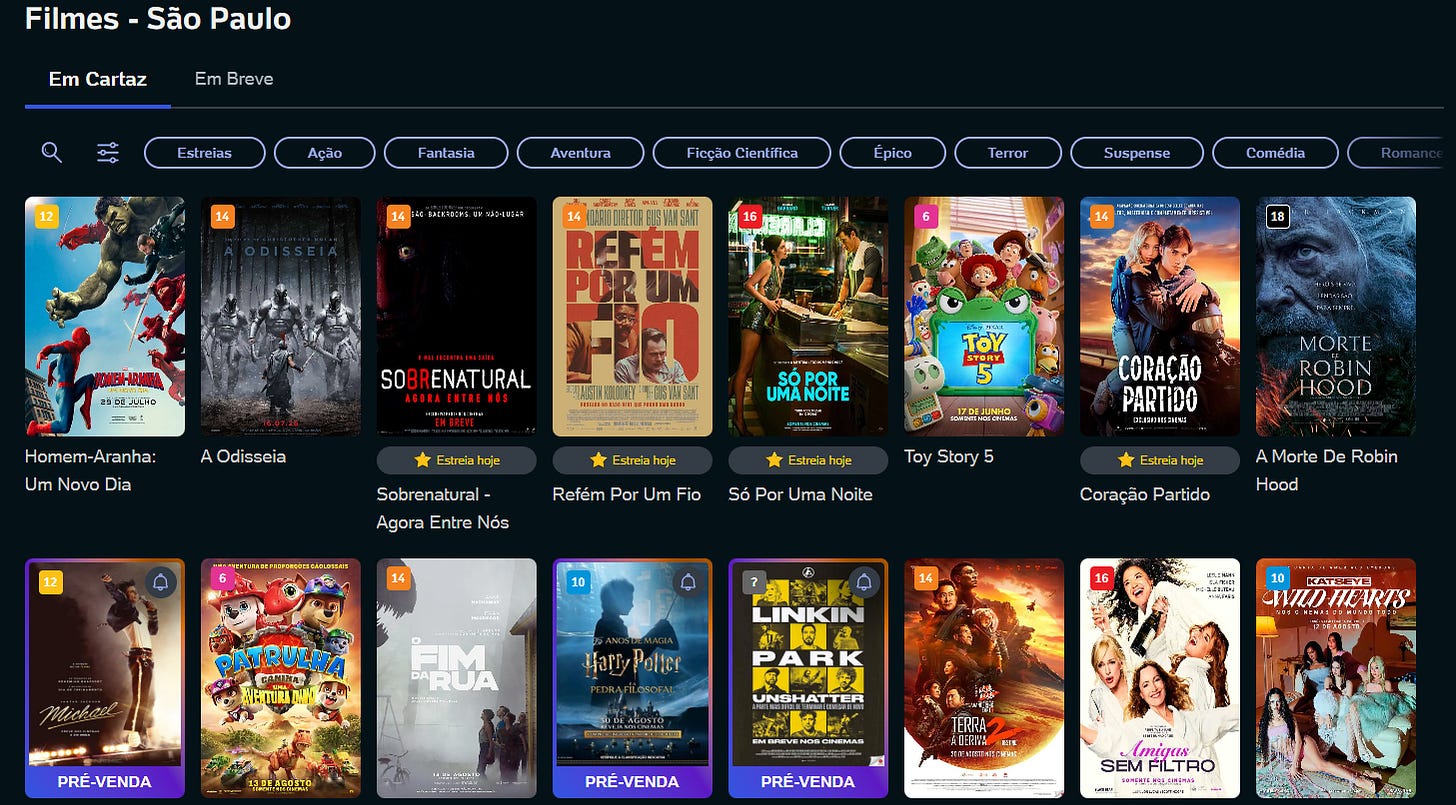Open the Só Por Uma Noite poster
1456x805 pixels.
[809, 316]
